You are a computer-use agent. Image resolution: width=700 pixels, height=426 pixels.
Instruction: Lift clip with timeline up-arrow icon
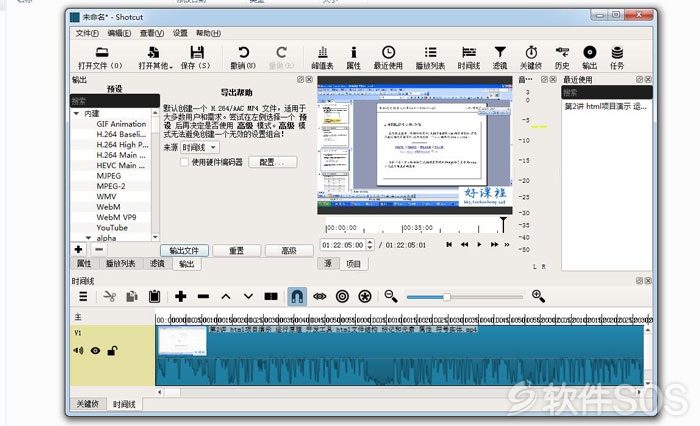226,297
